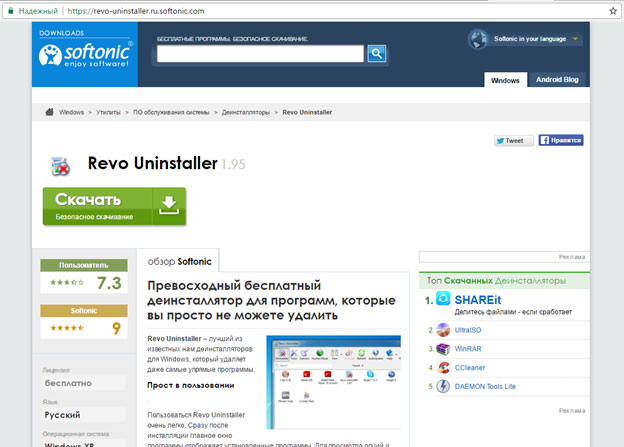Viewport: 624px width, 447px height.
Task: Switch to the Windows tab
Action: point(505,80)
